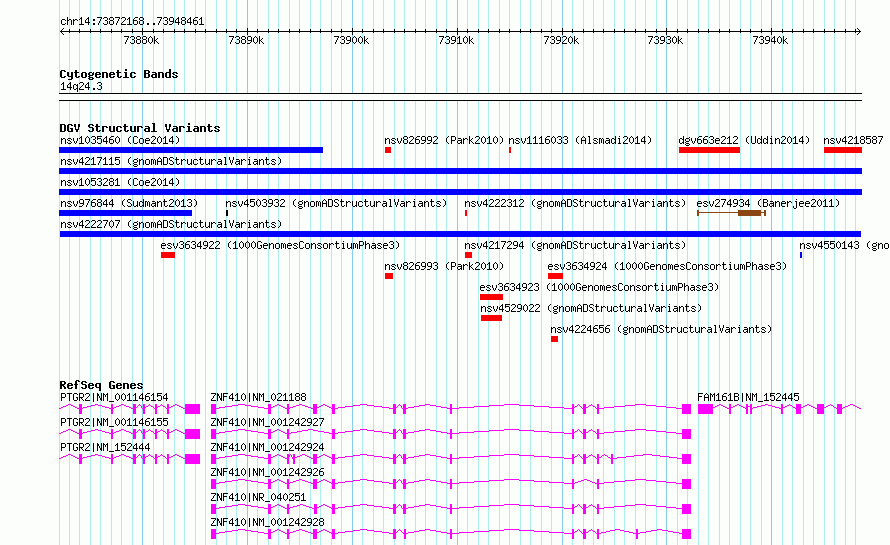Click the ZNF410|NM_001242928 transcript glyph
Screen dimensions: 890x545
click(451, 534)
